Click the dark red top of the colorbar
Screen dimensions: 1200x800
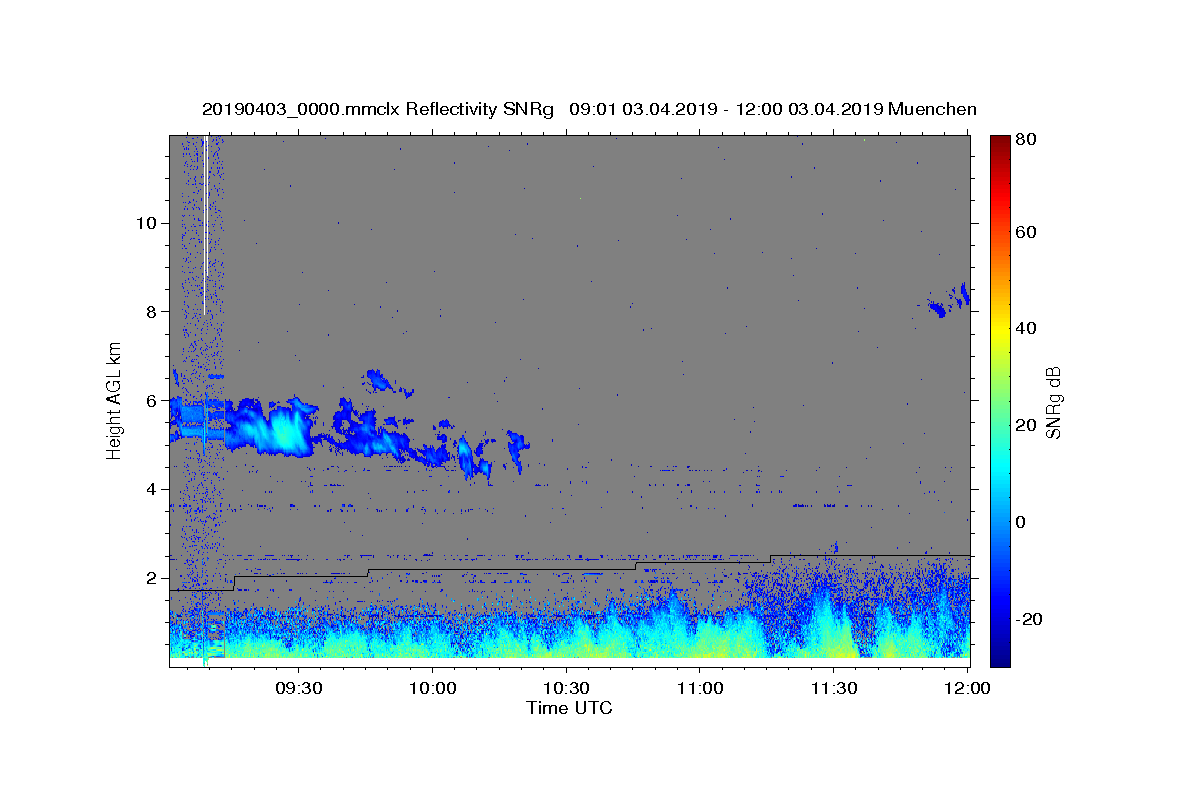tap(1000, 142)
